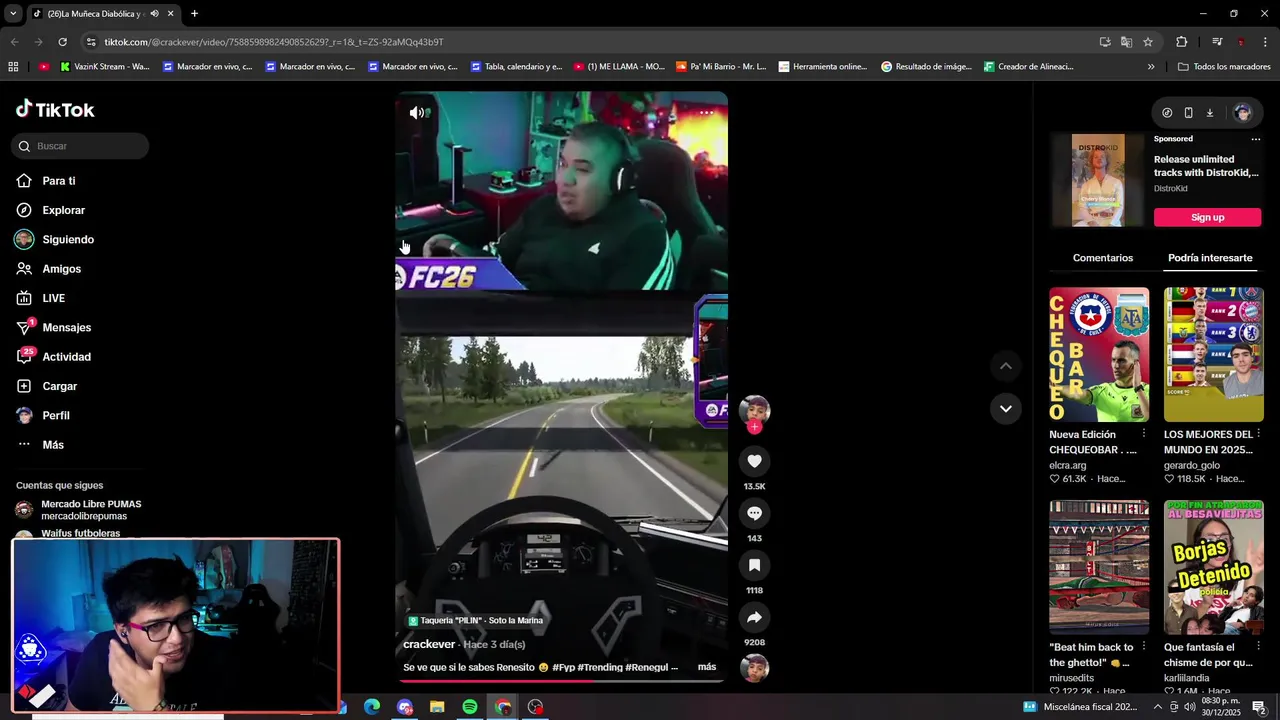The width and height of the screenshot is (1280, 720).
Task: Open a new Chrome tab
Action: point(194,14)
